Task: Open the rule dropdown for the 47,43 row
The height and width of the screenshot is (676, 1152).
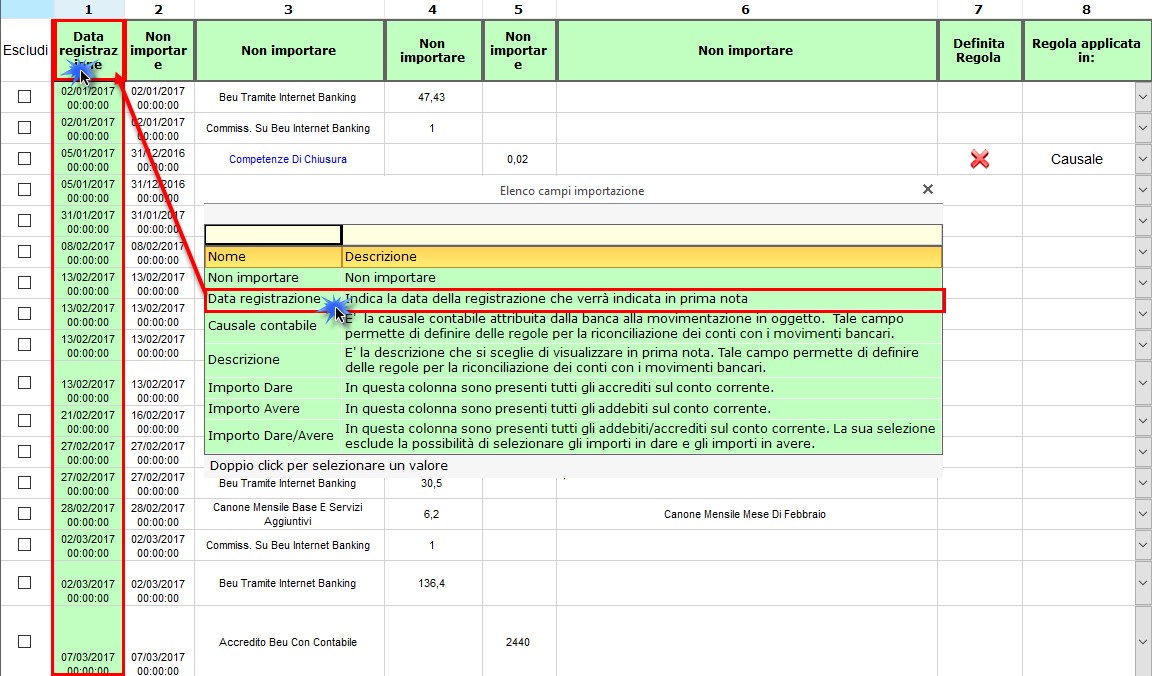Action: (x=1143, y=97)
